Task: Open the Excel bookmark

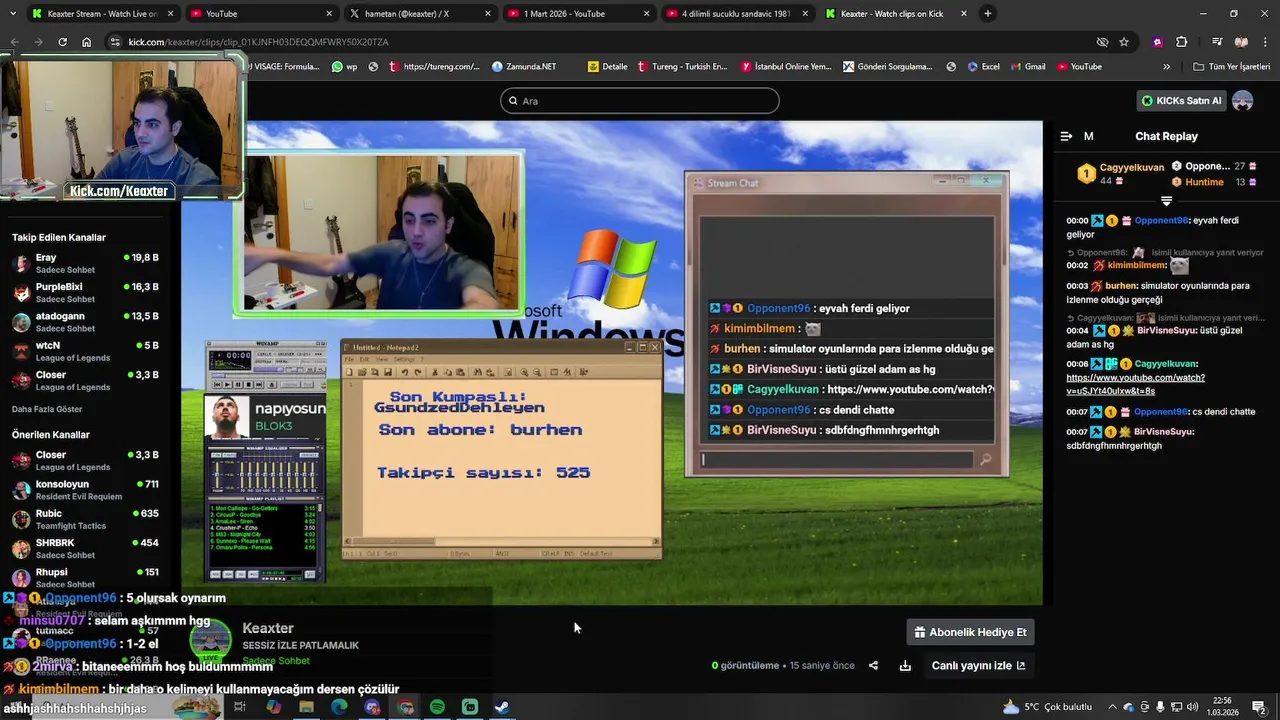Action: 983,66
